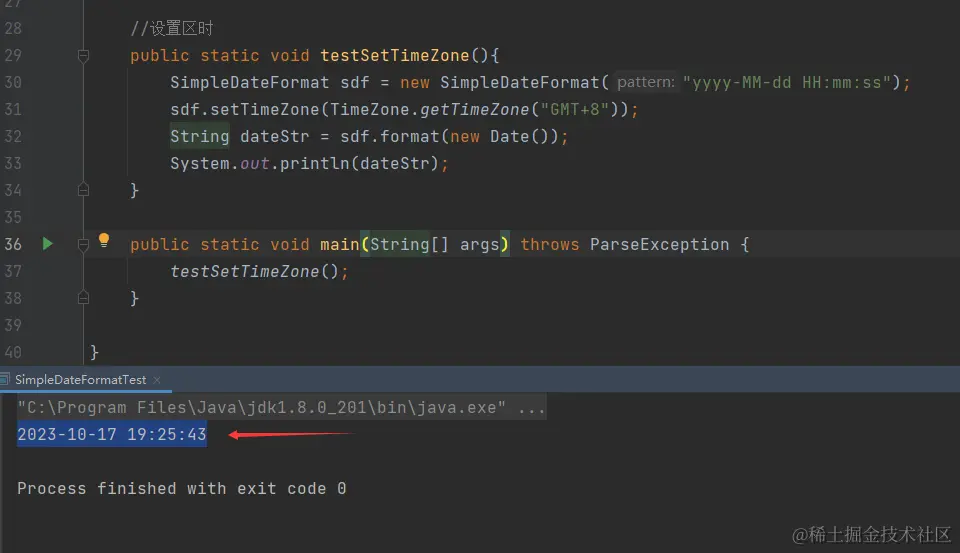960x553 pixels.
Task: Click System.out.println(dateStr) statement
Action: [x=309, y=164]
